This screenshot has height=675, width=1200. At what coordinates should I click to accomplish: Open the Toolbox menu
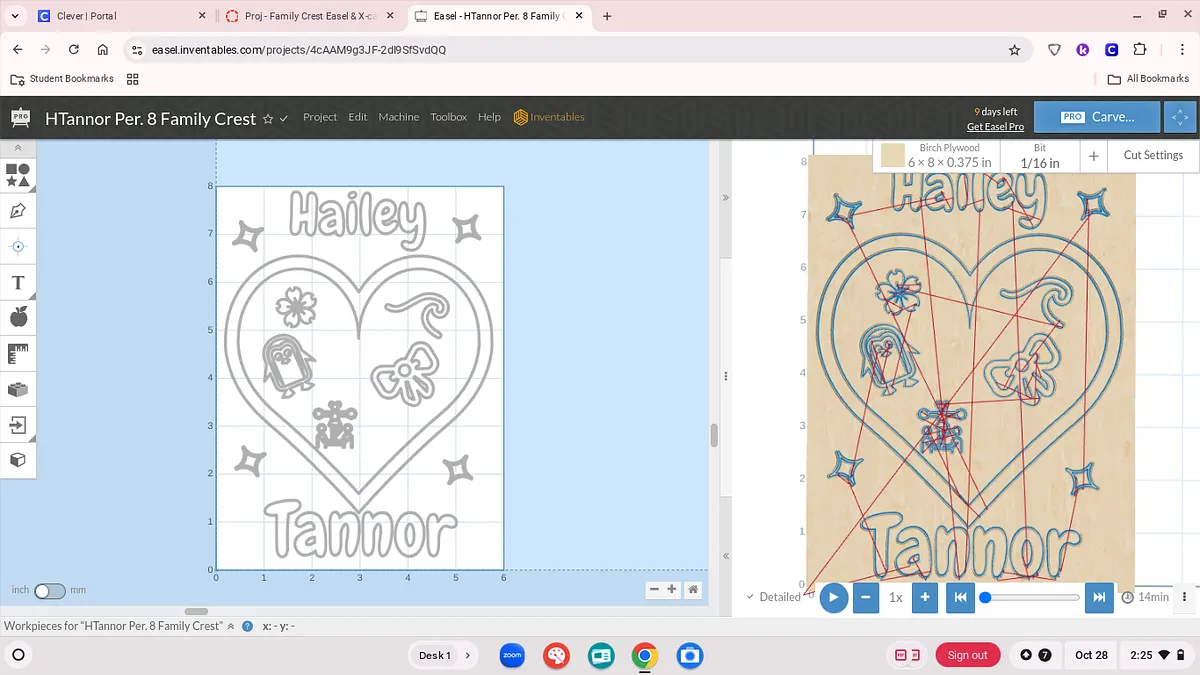448,117
